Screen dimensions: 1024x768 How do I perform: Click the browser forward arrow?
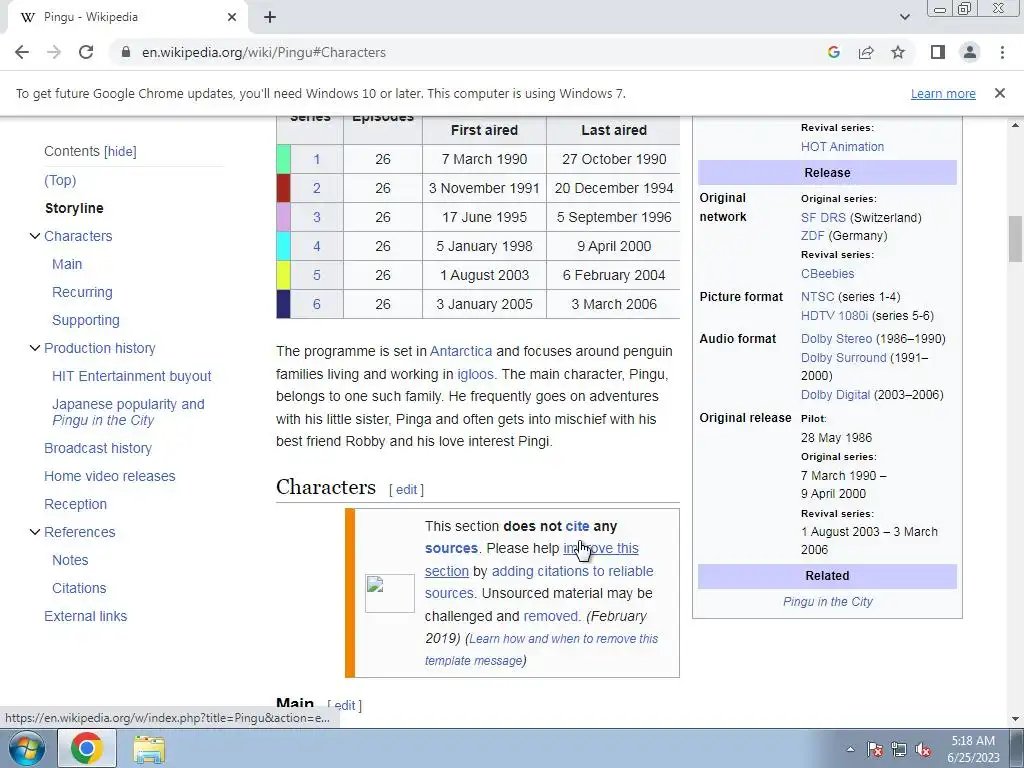54,52
